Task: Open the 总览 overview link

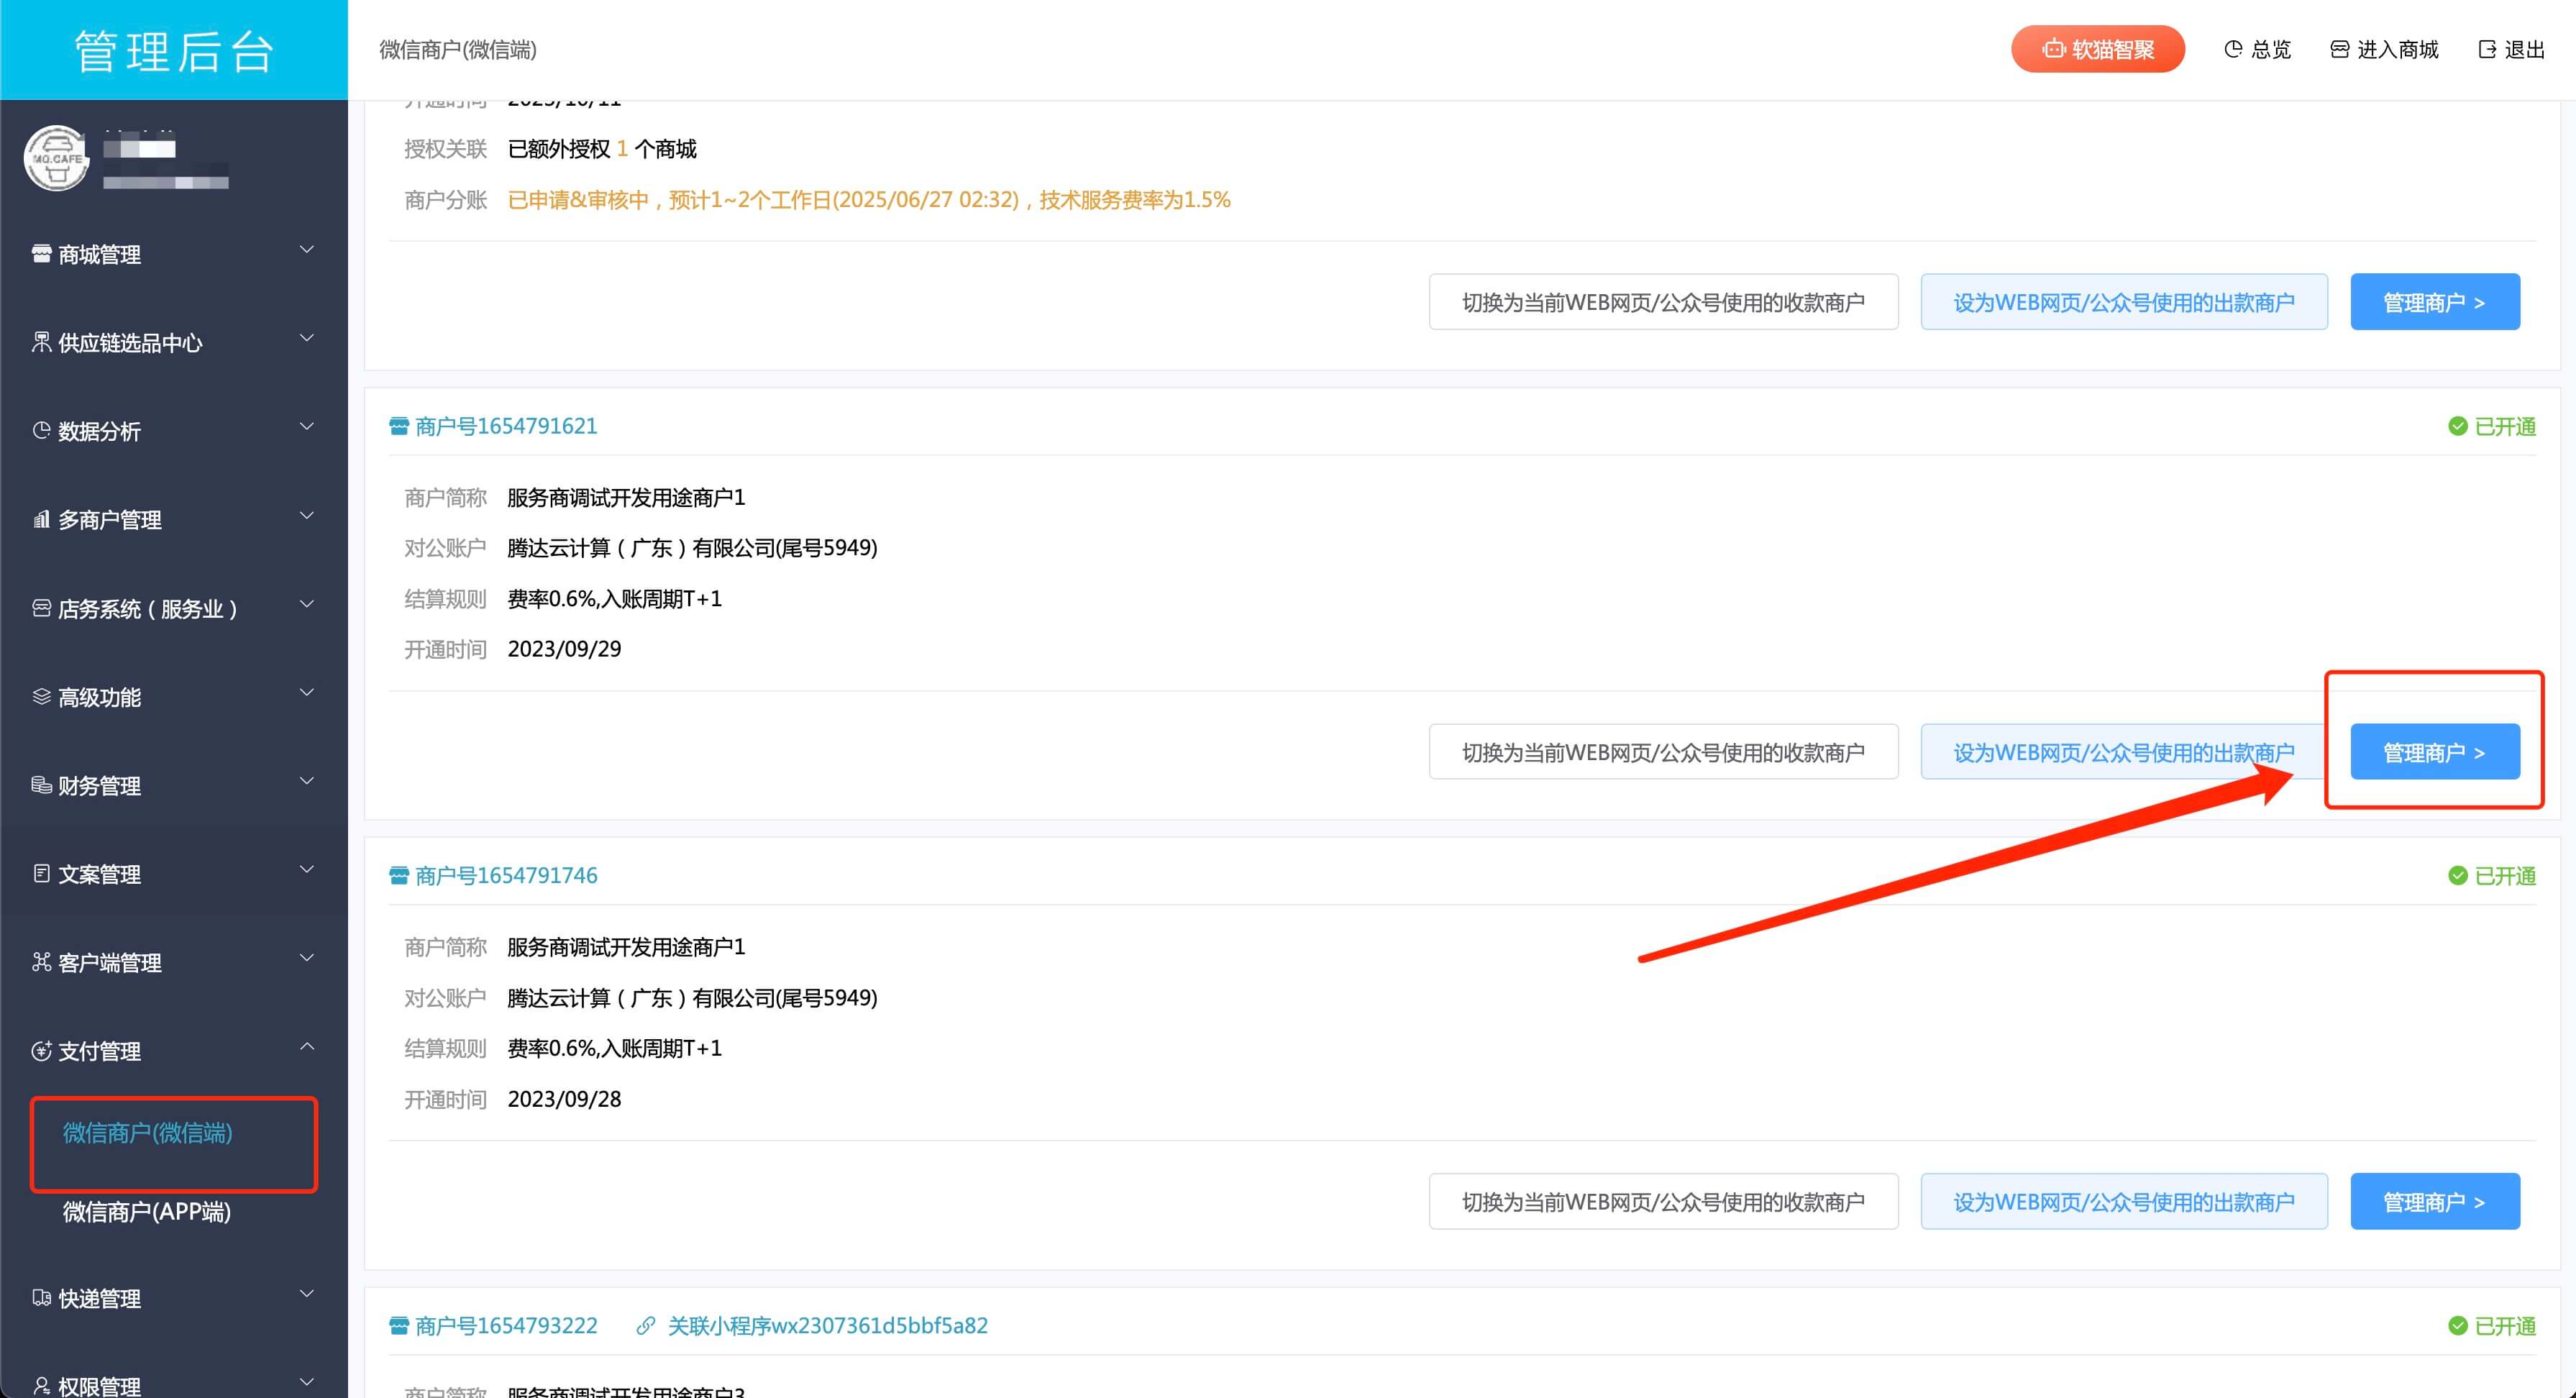Action: point(2257,49)
